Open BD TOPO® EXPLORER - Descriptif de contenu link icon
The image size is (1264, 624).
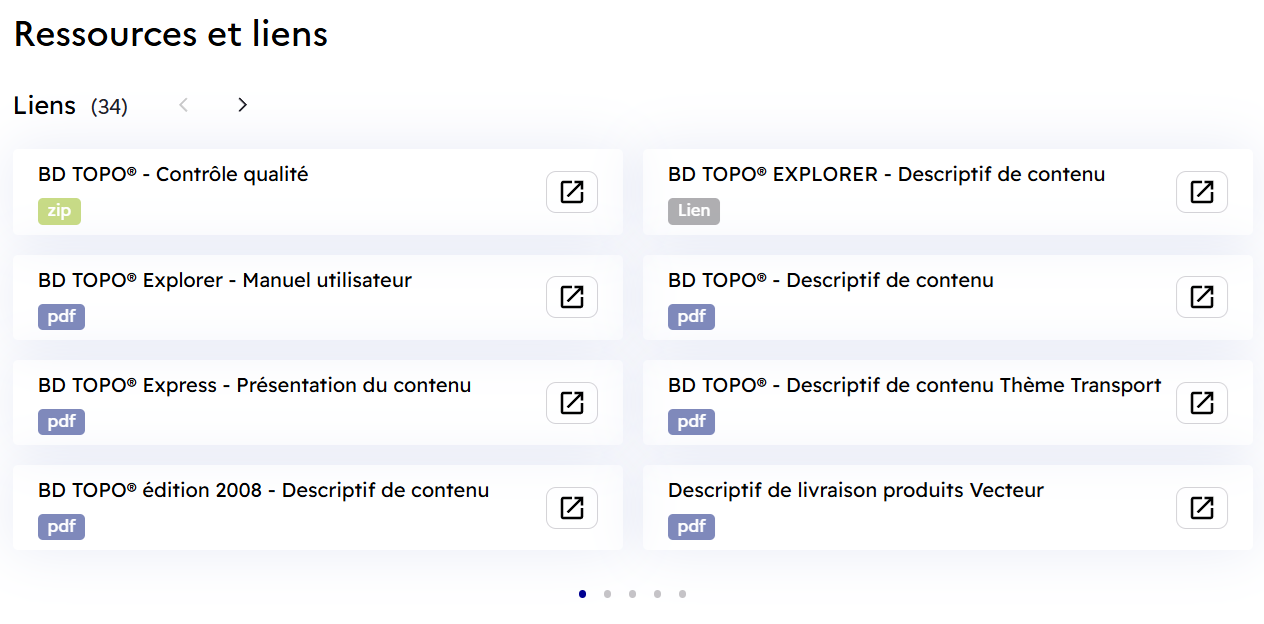pyautogui.click(x=1201, y=192)
